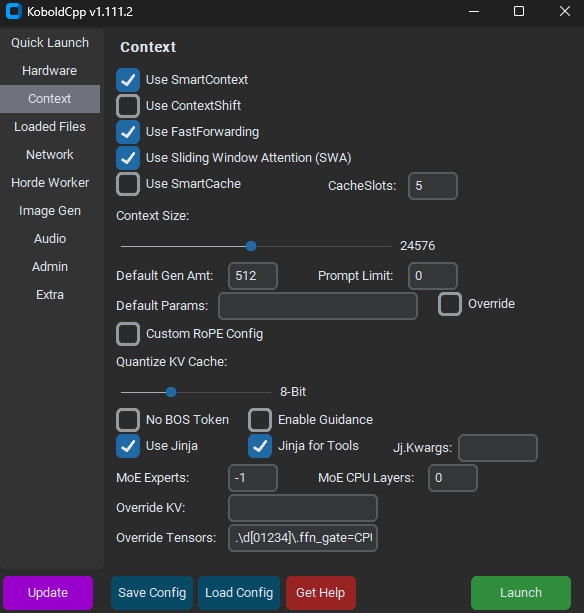The image size is (584, 613).
Task: Open the Extra tab
Action: click(x=50, y=295)
